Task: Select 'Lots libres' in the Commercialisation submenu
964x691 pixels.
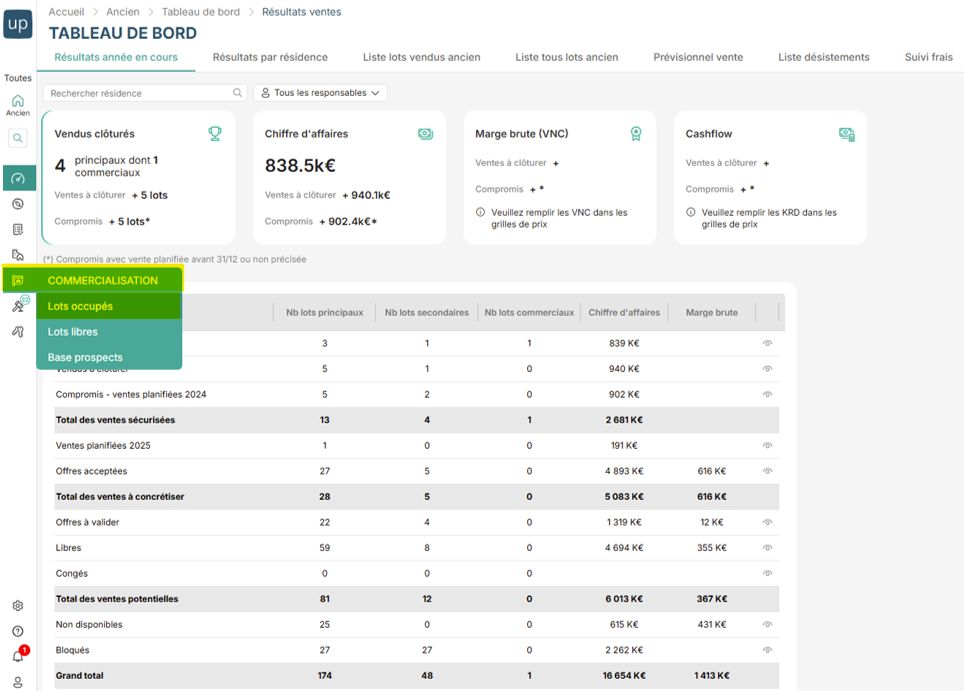Action: (73, 332)
